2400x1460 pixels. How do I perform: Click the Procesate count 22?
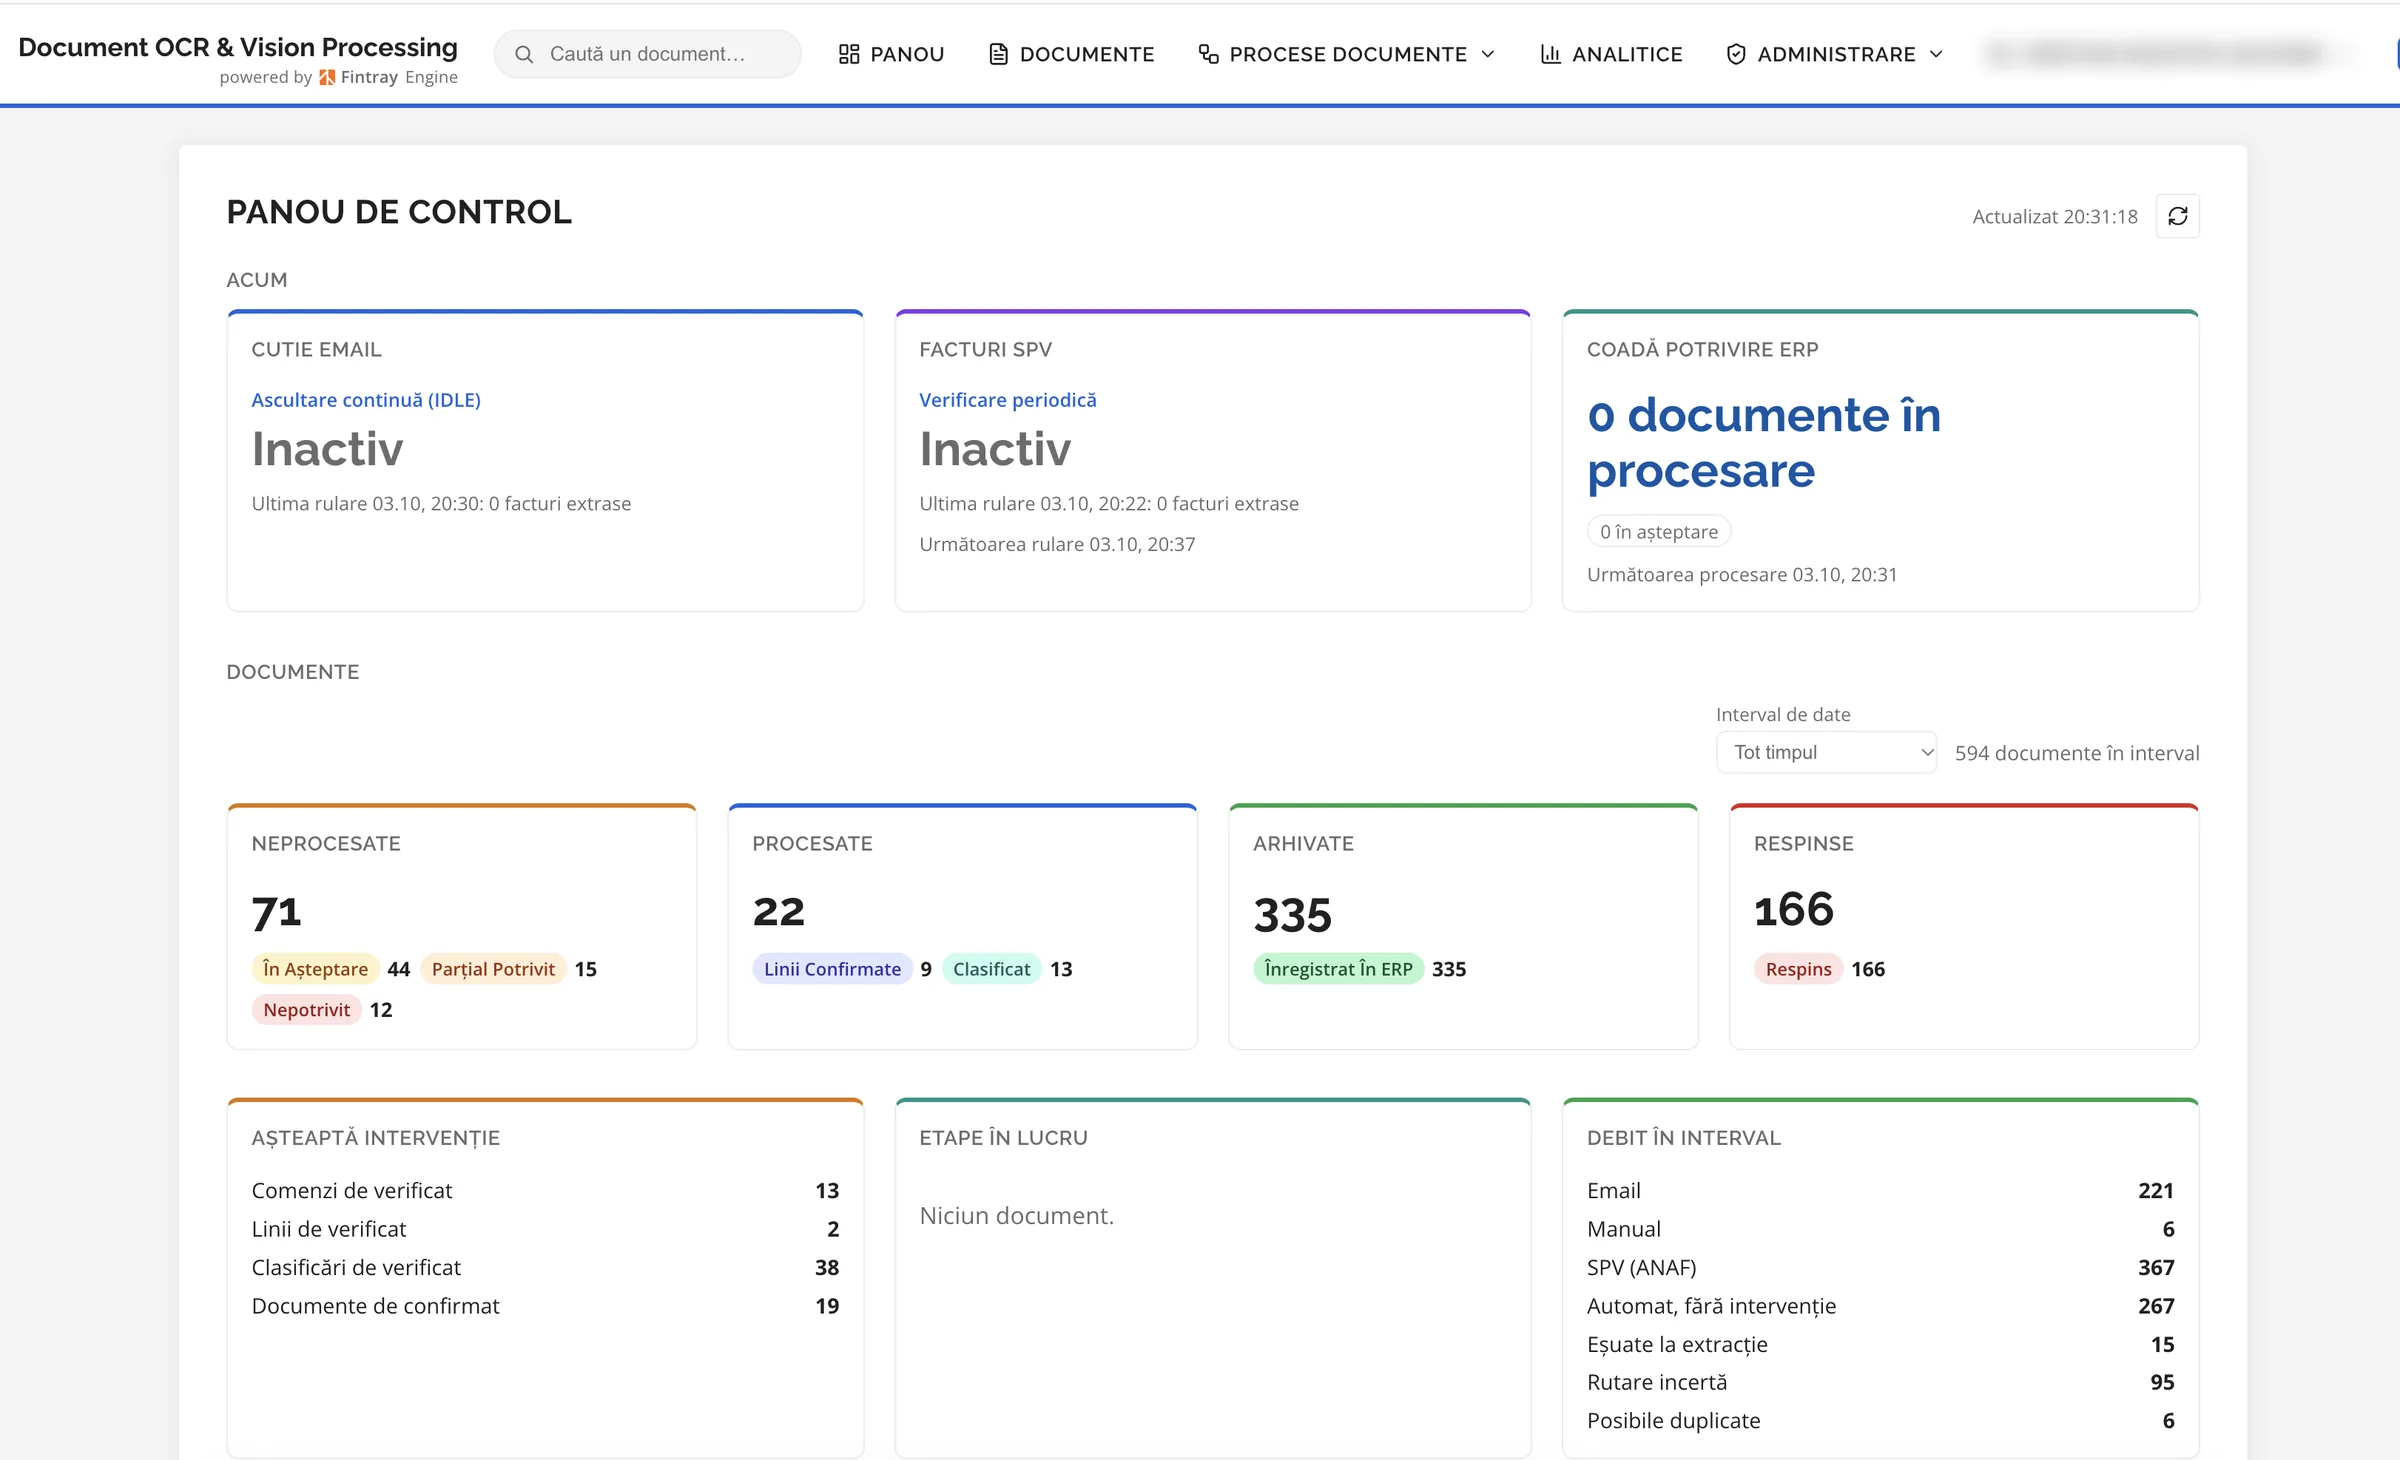(x=779, y=912)
